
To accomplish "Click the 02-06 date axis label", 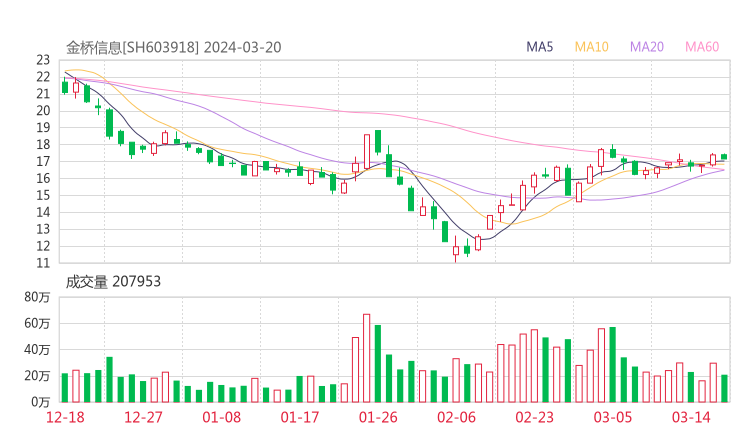I will 456,417.
